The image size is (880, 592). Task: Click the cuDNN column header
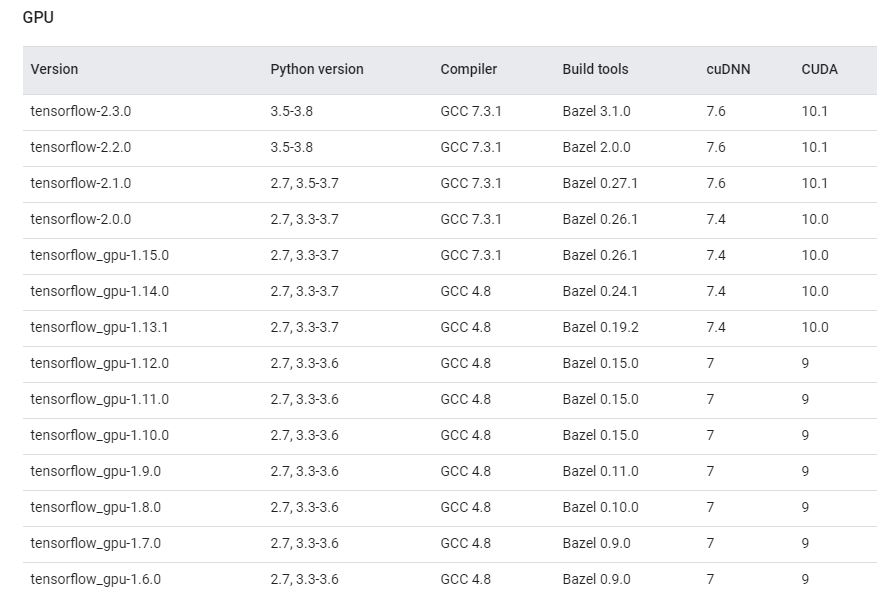tap(728, 69)
